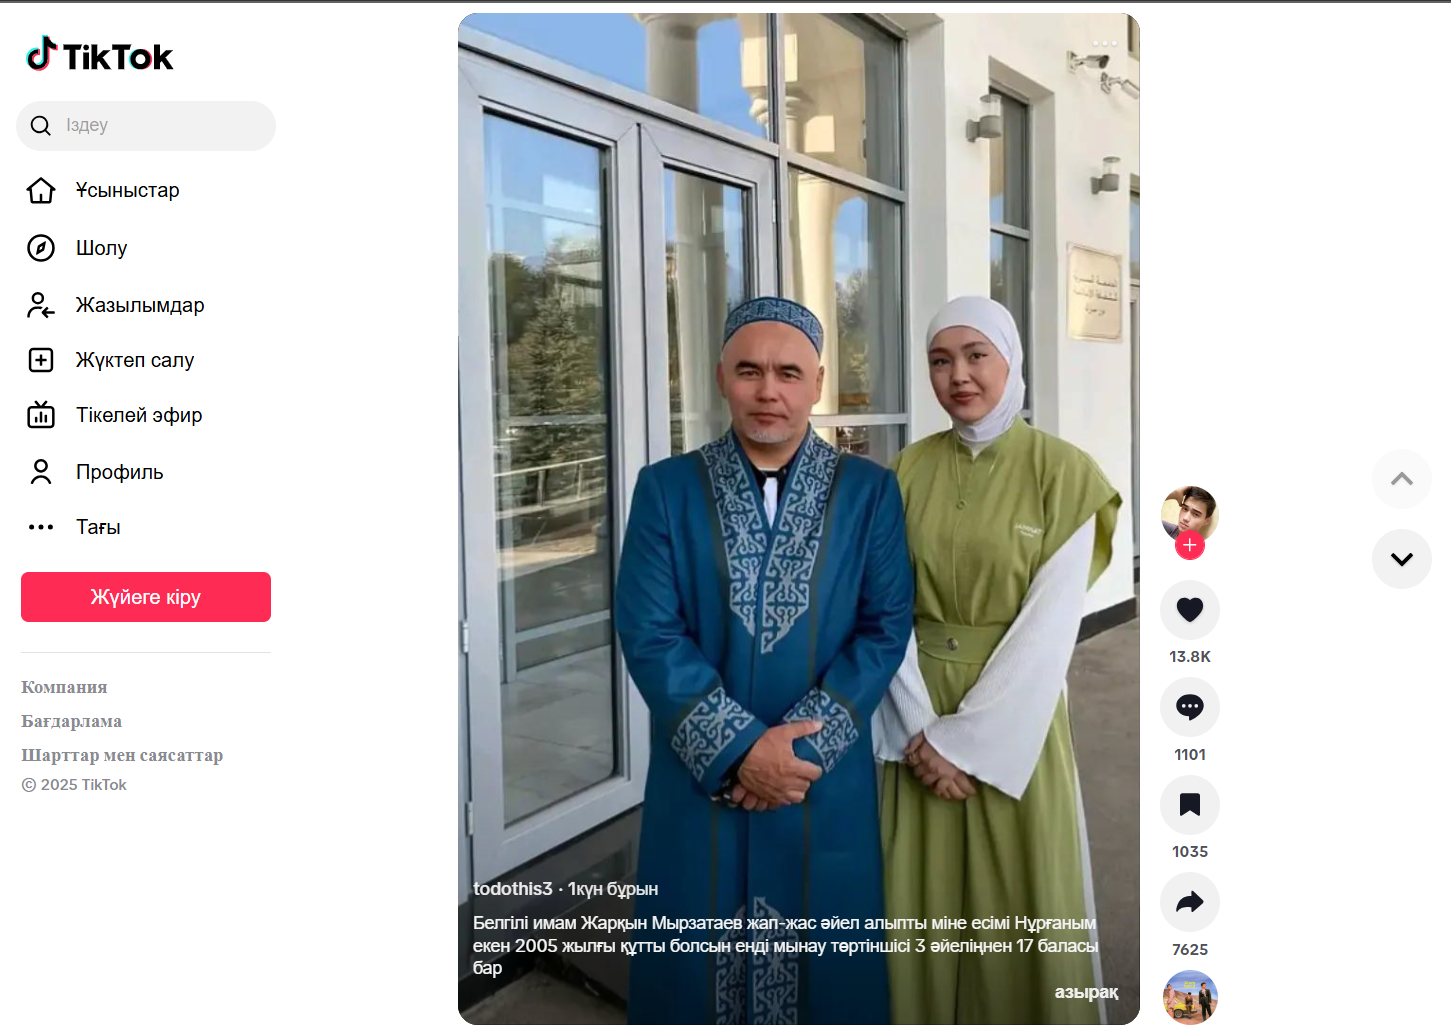Go to the next video with the down chevron
Image resolution: width=1451 pixels, height=1031 pixels.
coord(1401,559)
